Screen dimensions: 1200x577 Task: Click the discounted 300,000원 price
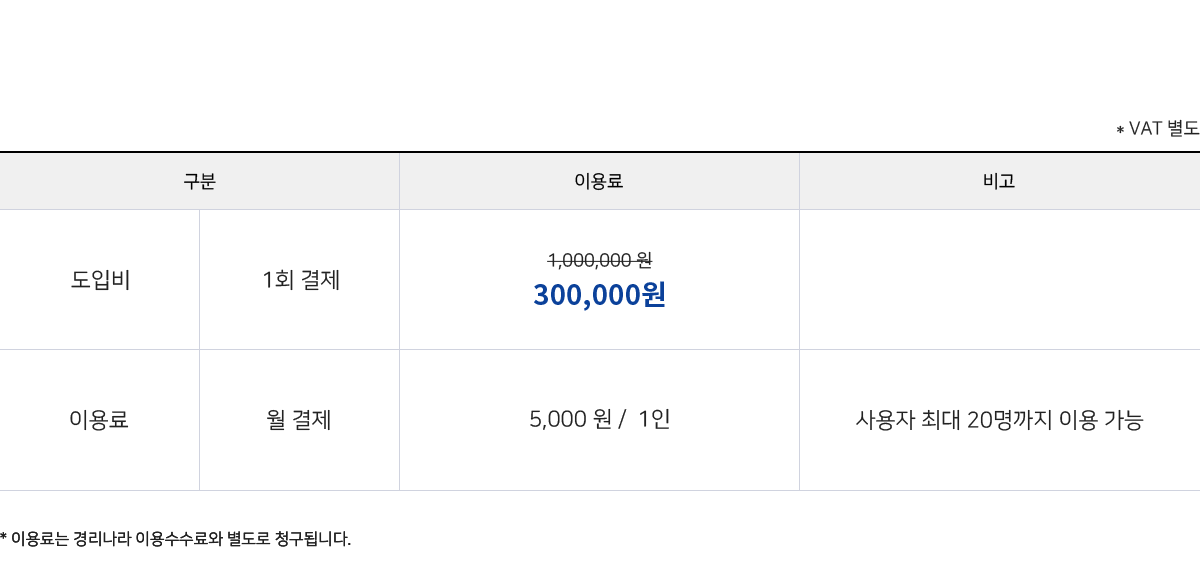(x=599, y=295)
